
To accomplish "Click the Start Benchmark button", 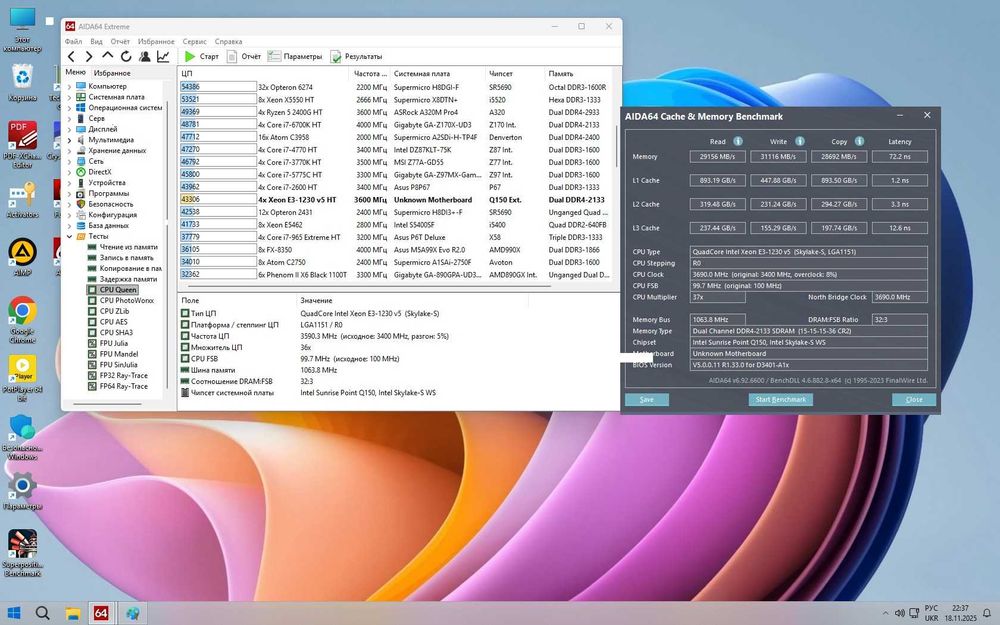I will [x=781, y=399].
